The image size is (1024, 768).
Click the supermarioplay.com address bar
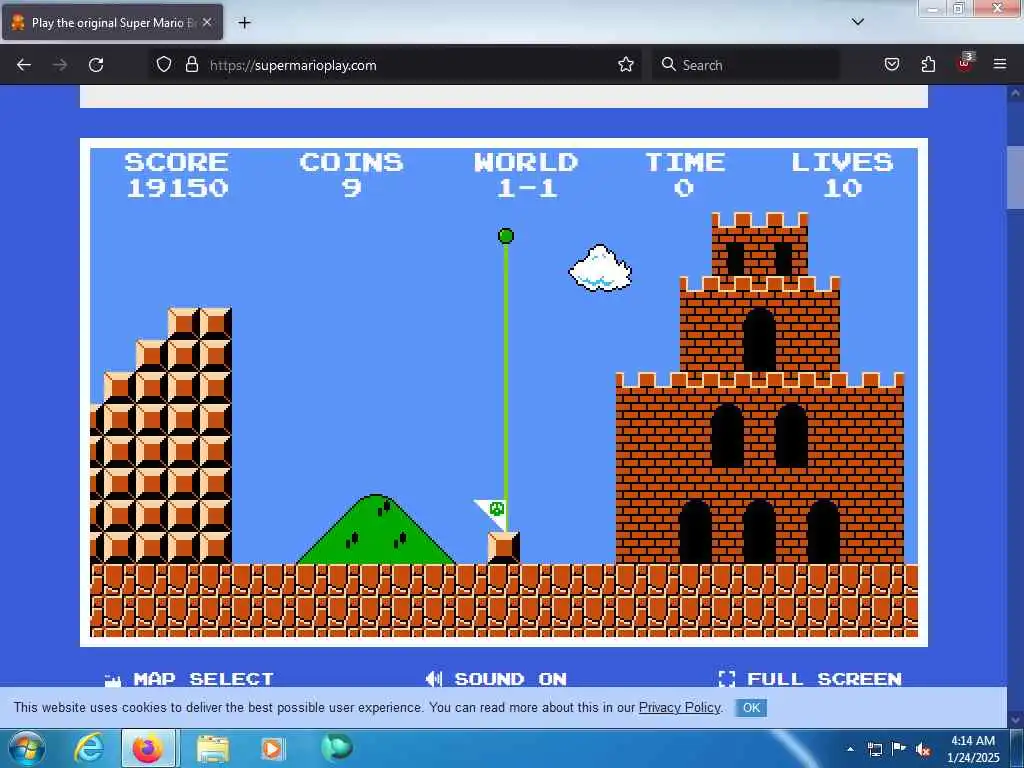pyautogui.click(x=395, y=65)
